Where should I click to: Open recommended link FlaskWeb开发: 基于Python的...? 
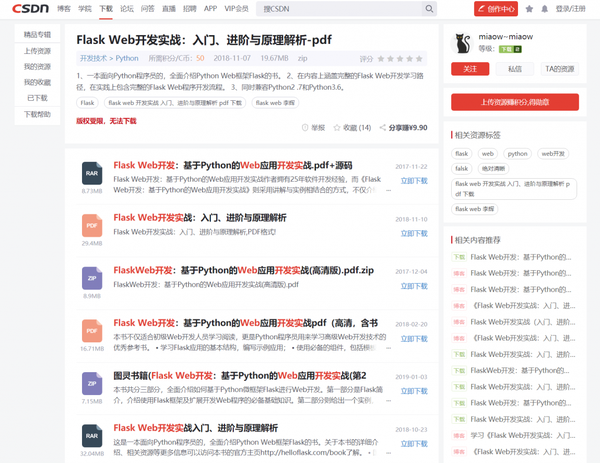click(x=520, y=370)
